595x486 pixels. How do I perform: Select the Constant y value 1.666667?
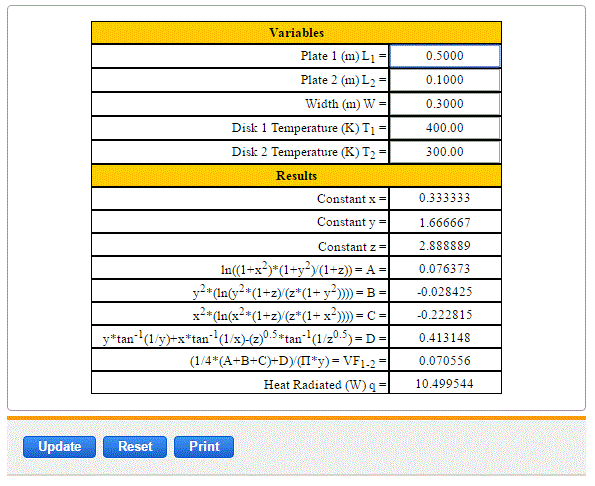445,222
